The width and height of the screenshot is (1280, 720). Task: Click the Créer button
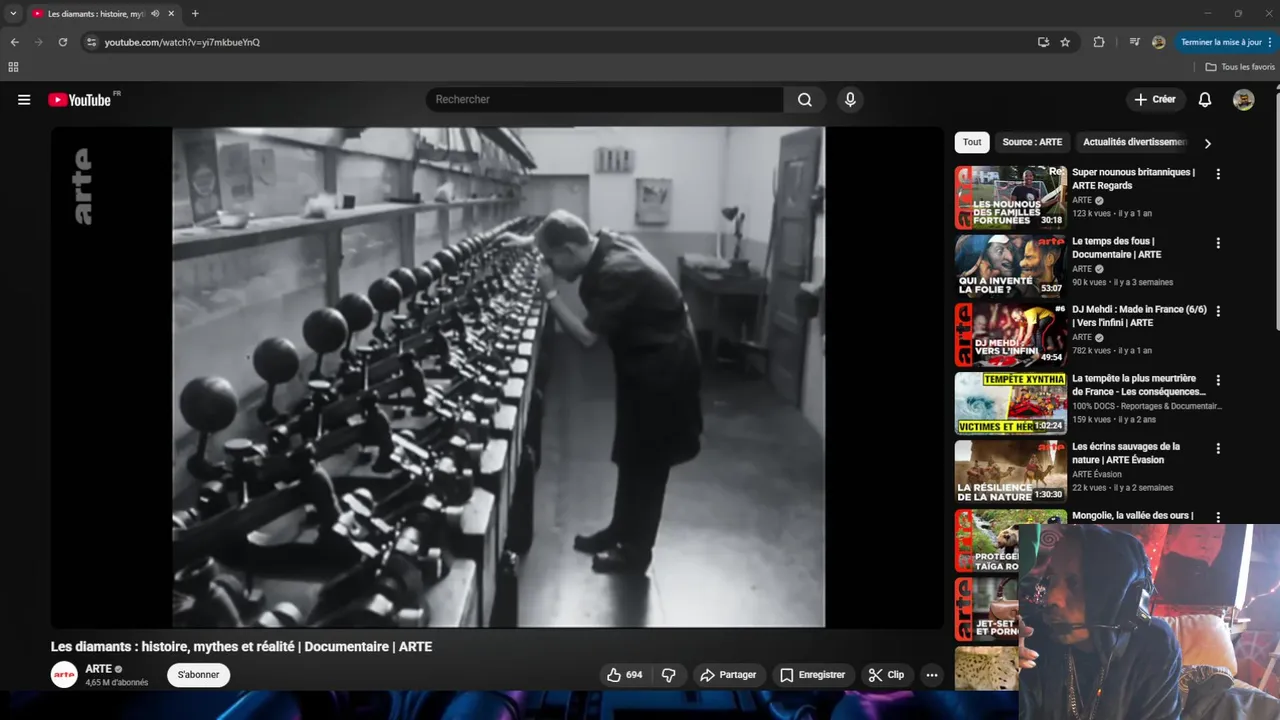click(x=1155, y=100)
